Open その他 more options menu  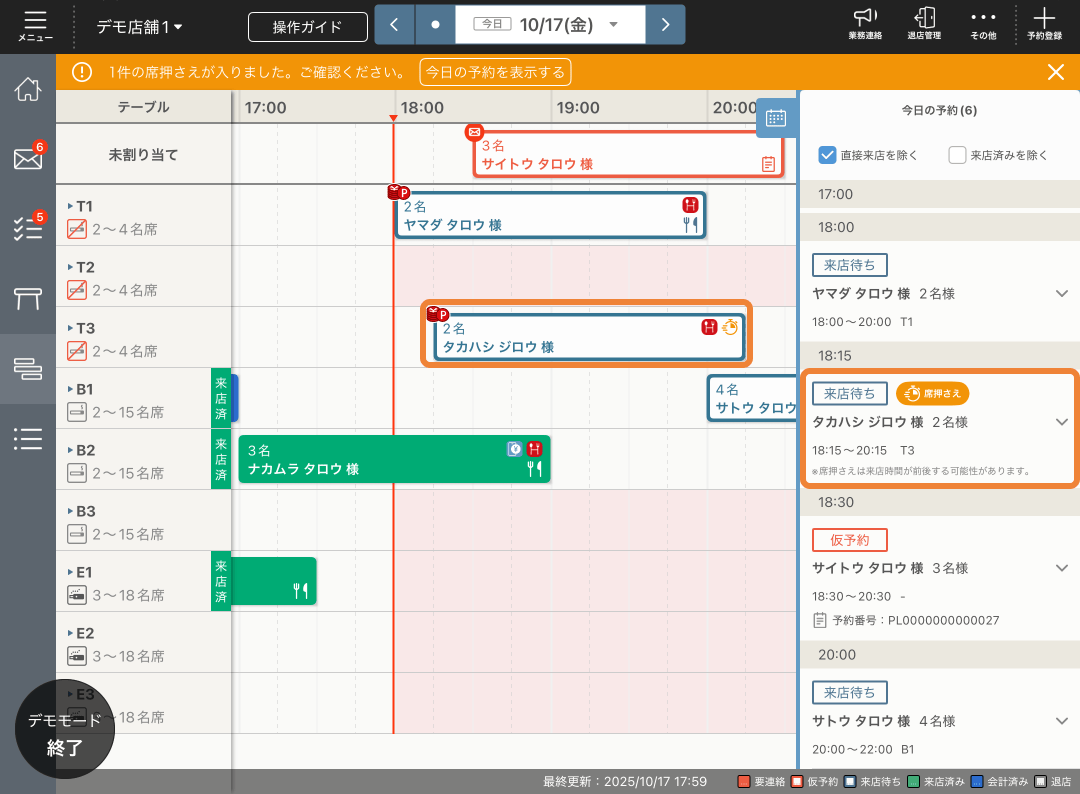tap(983, 24)
